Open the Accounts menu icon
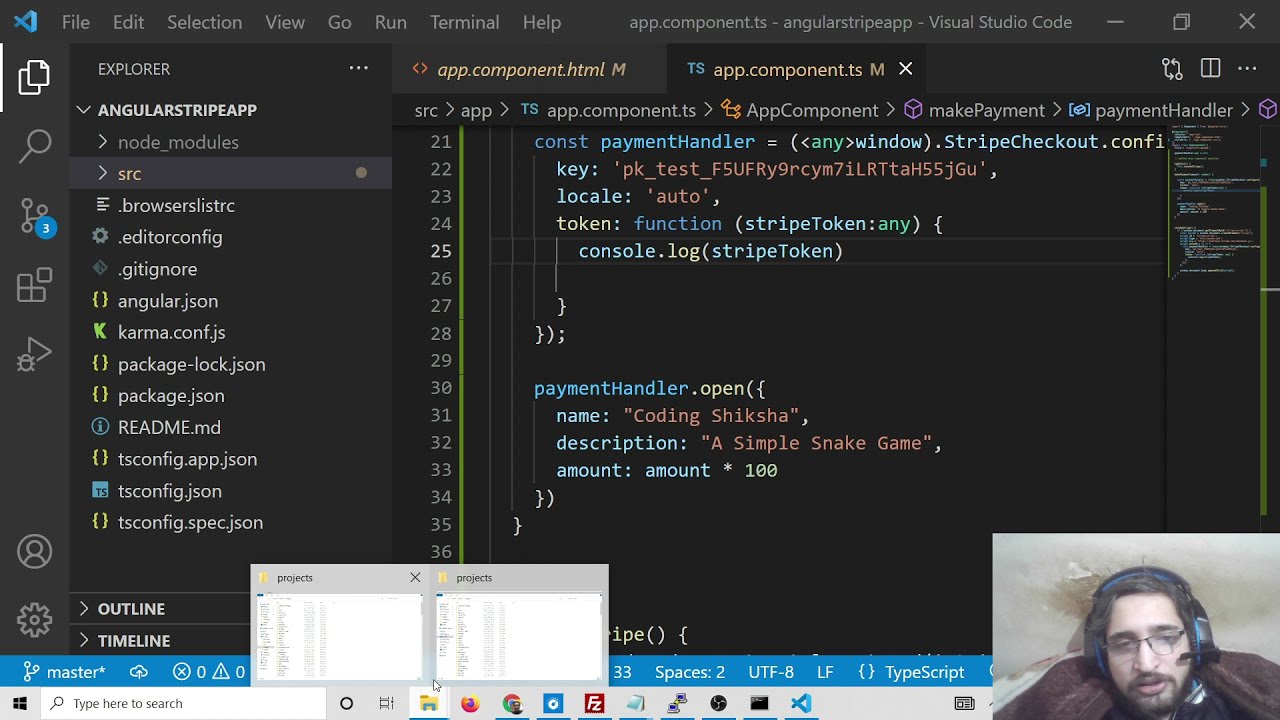This screenshot has width=1280, height=720. pos(34,552)
